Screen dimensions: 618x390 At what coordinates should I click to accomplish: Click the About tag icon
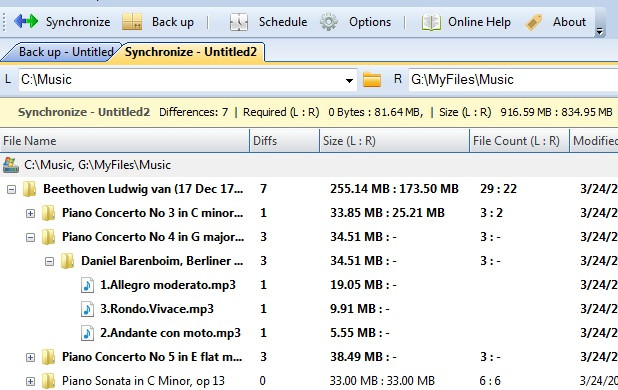[x=534, y=22]
